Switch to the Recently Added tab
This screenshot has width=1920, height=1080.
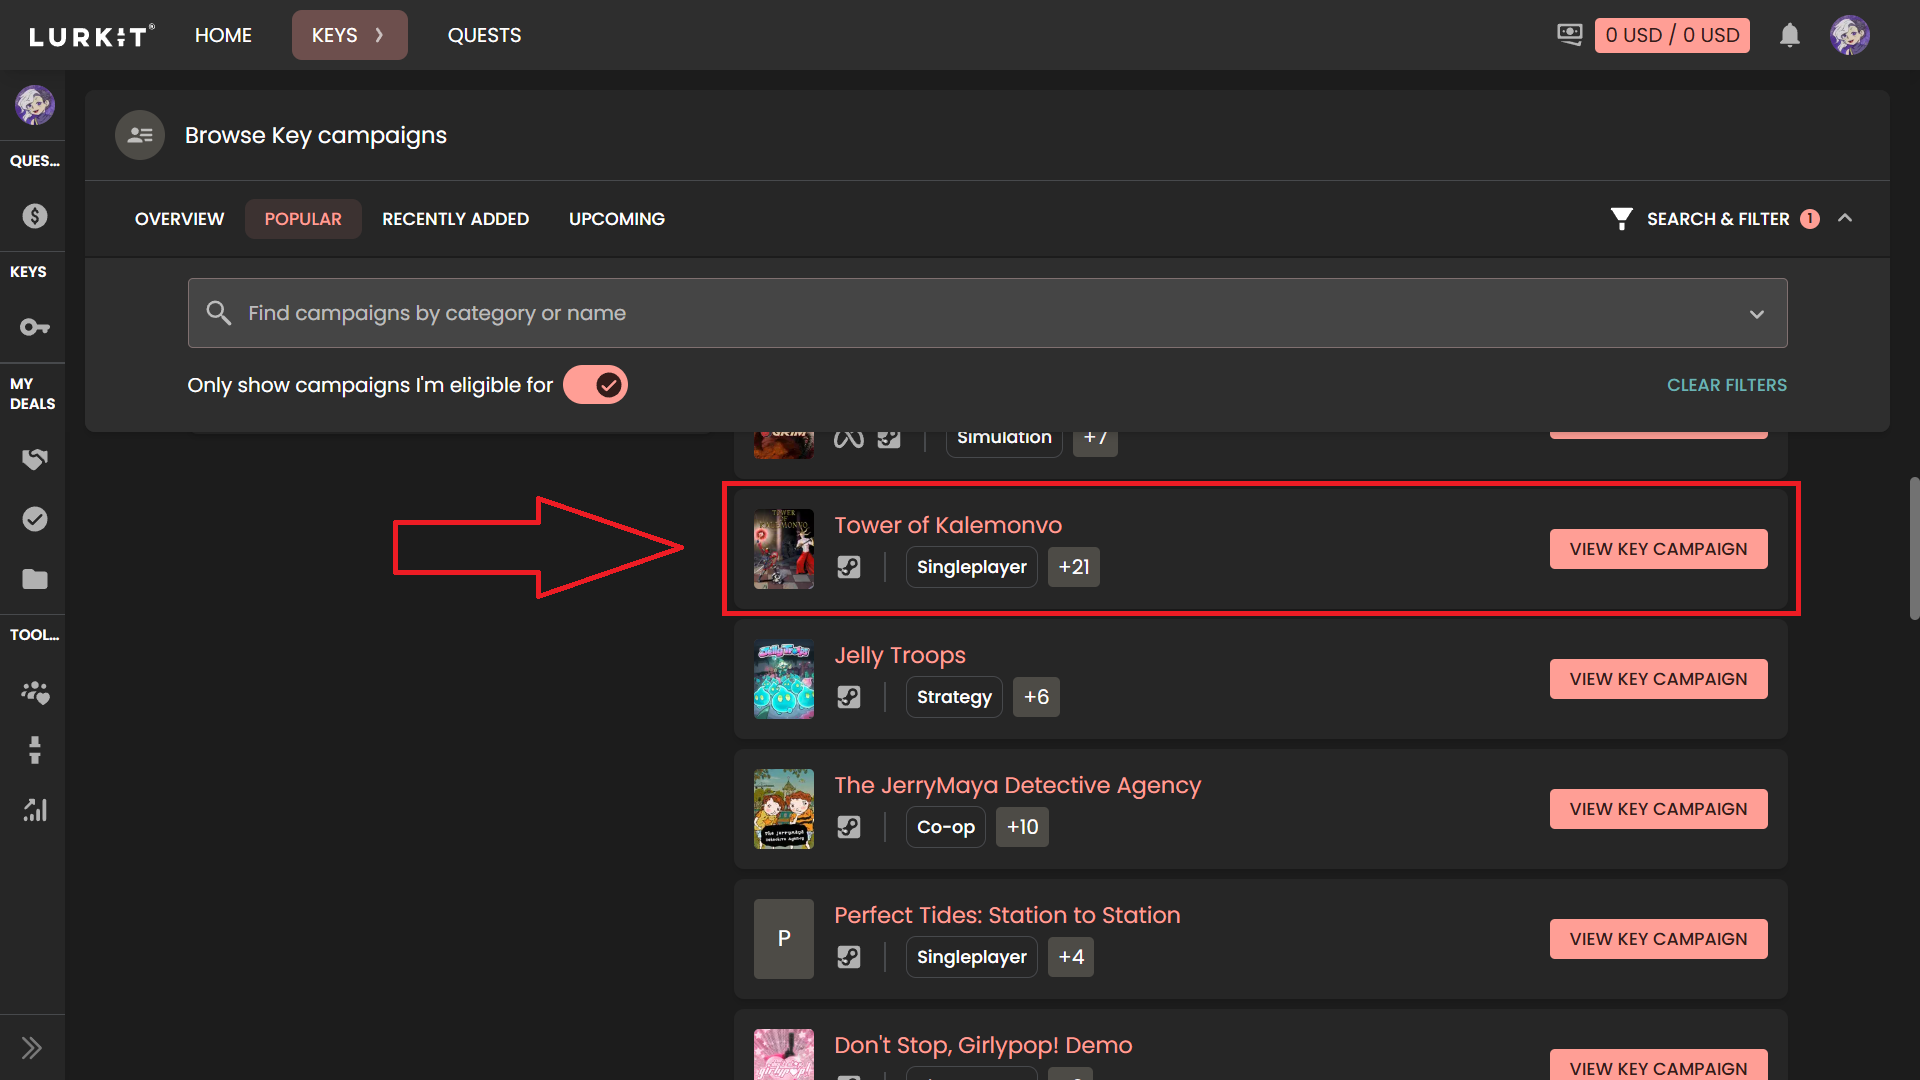(455, 219)
